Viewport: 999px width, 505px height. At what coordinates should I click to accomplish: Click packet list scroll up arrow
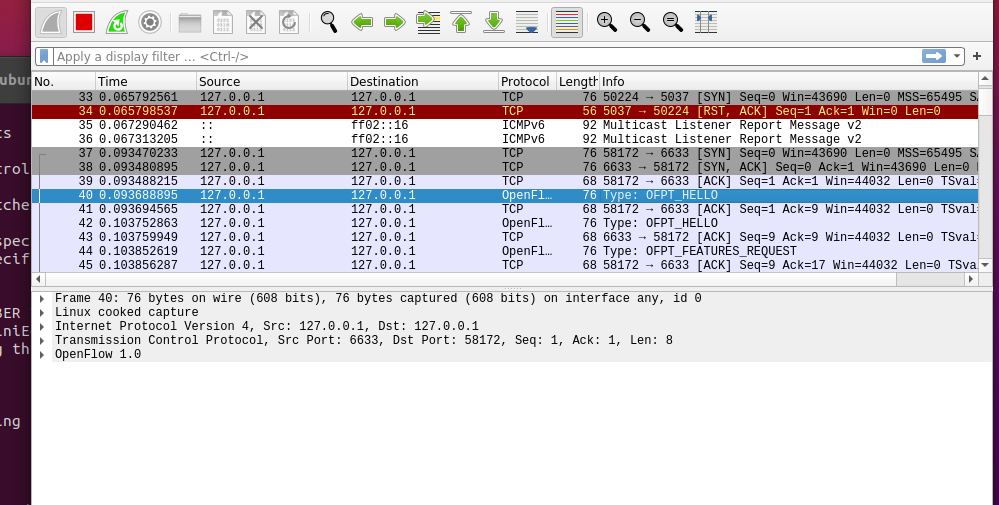985,80
